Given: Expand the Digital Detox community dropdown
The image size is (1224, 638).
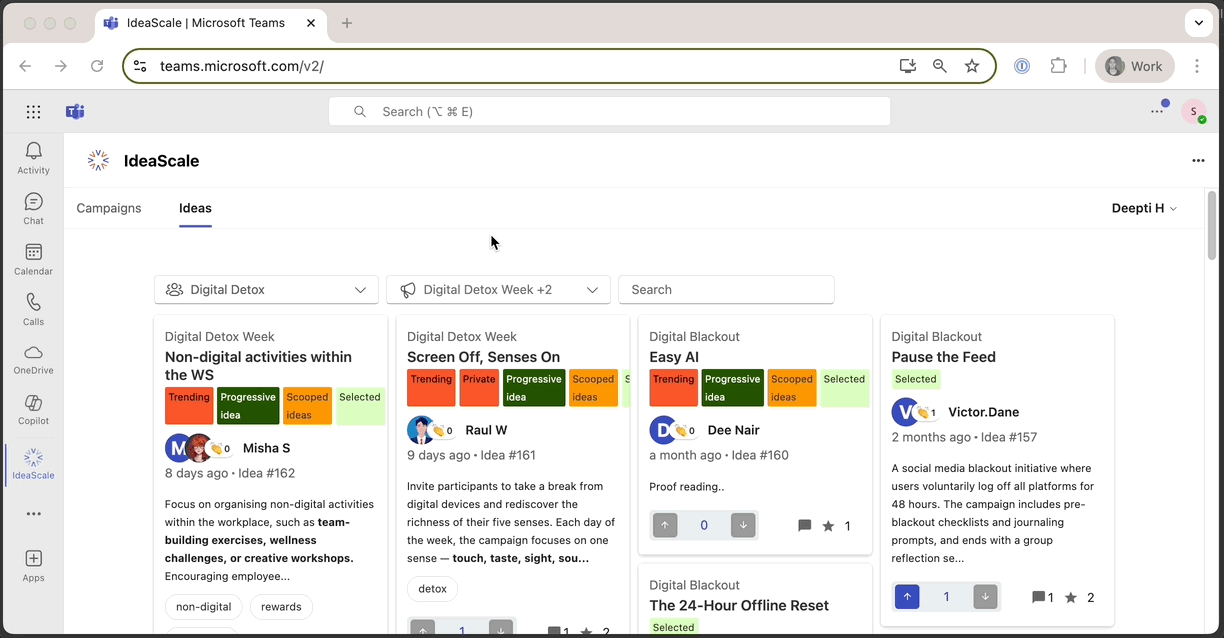Looking at the screenshot, I should 266,290.
